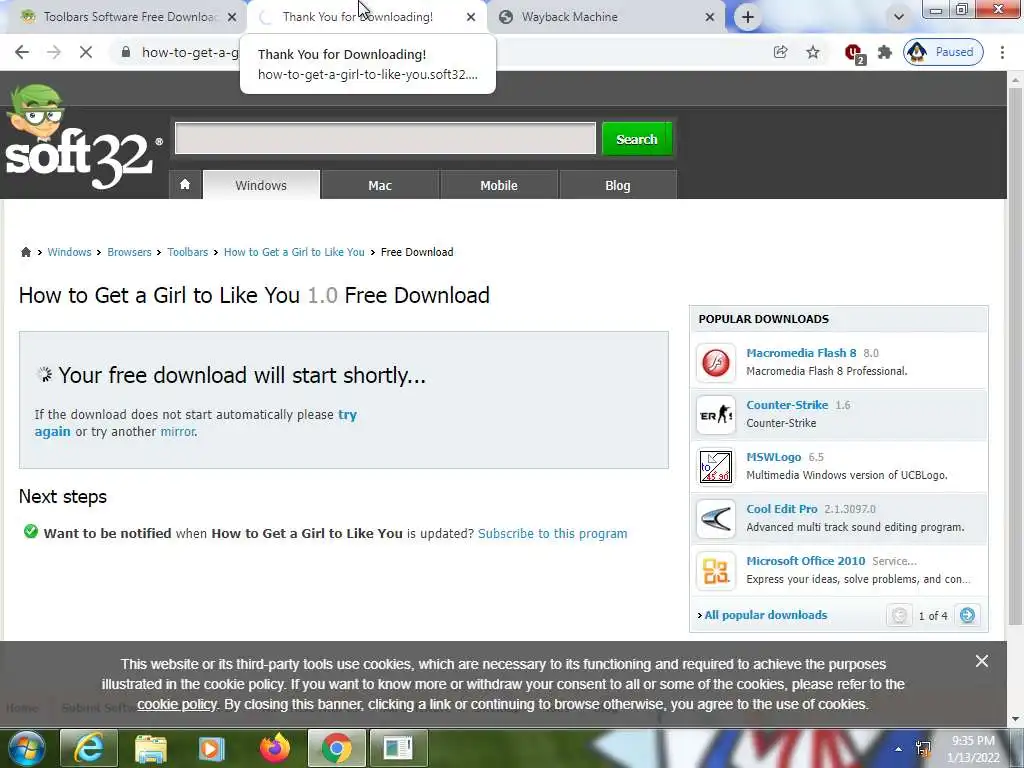Click the breadcrumb home icon
Screen dimensions: 1024x768
(x=26, y=252)
